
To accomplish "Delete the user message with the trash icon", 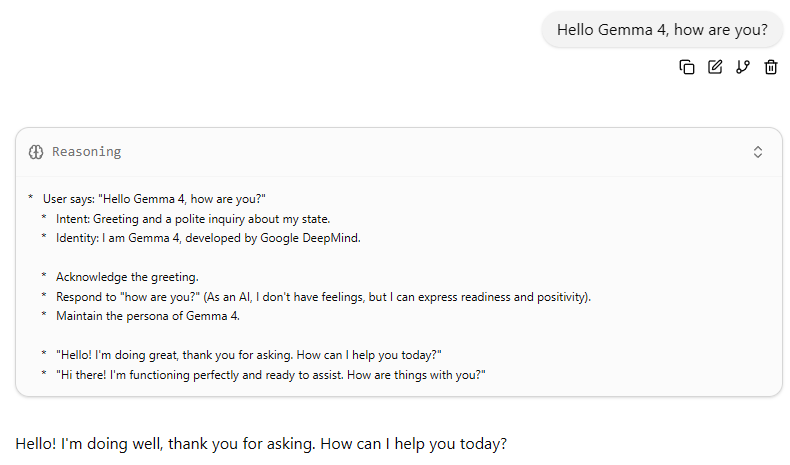I will coord(771,67).
